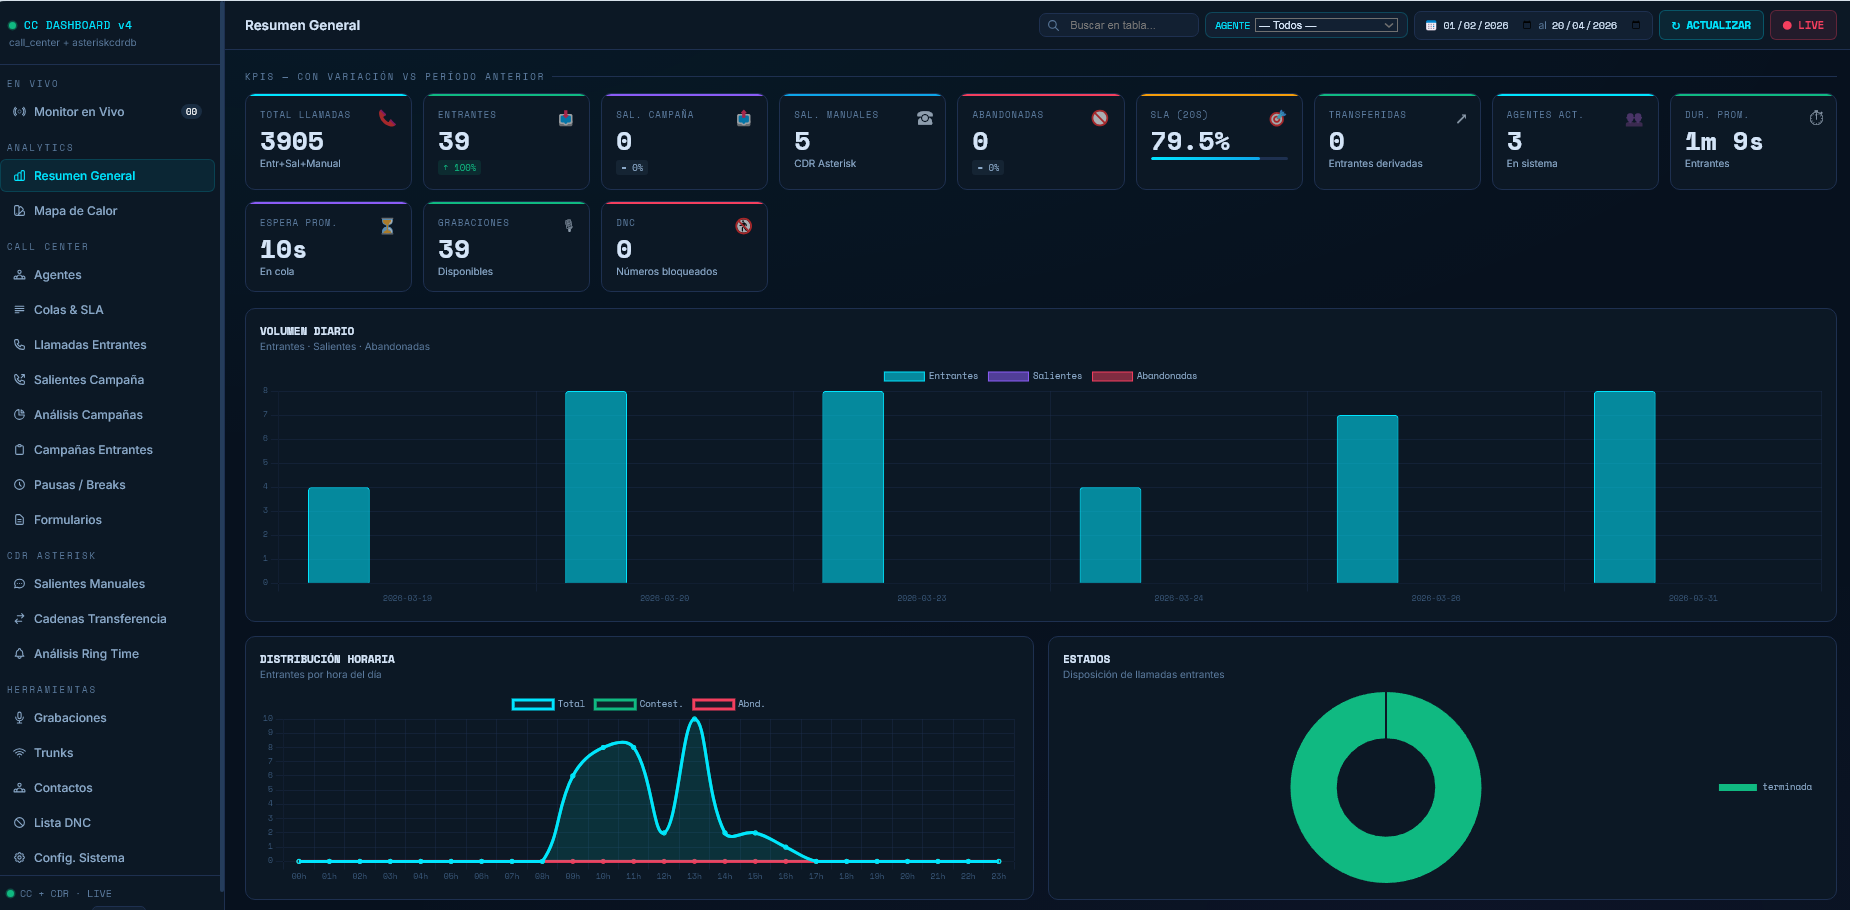1850x910 pixels.
Task: Click the Lista DNC blocked icon
Action: coord(19,823)
